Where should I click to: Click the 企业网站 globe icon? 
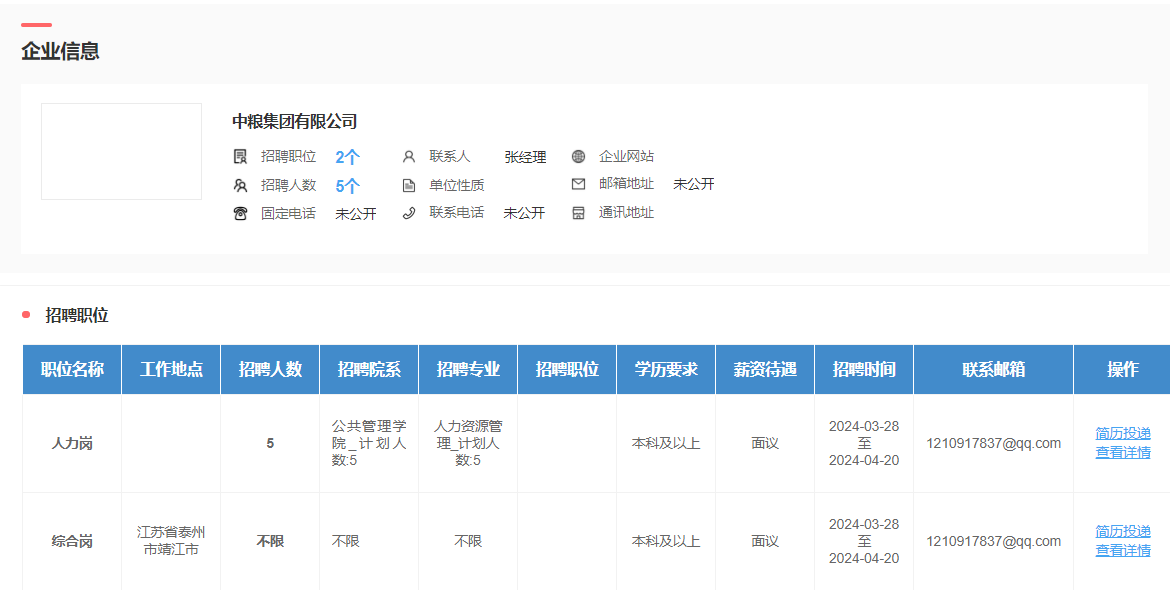click(x=578, y=157)
